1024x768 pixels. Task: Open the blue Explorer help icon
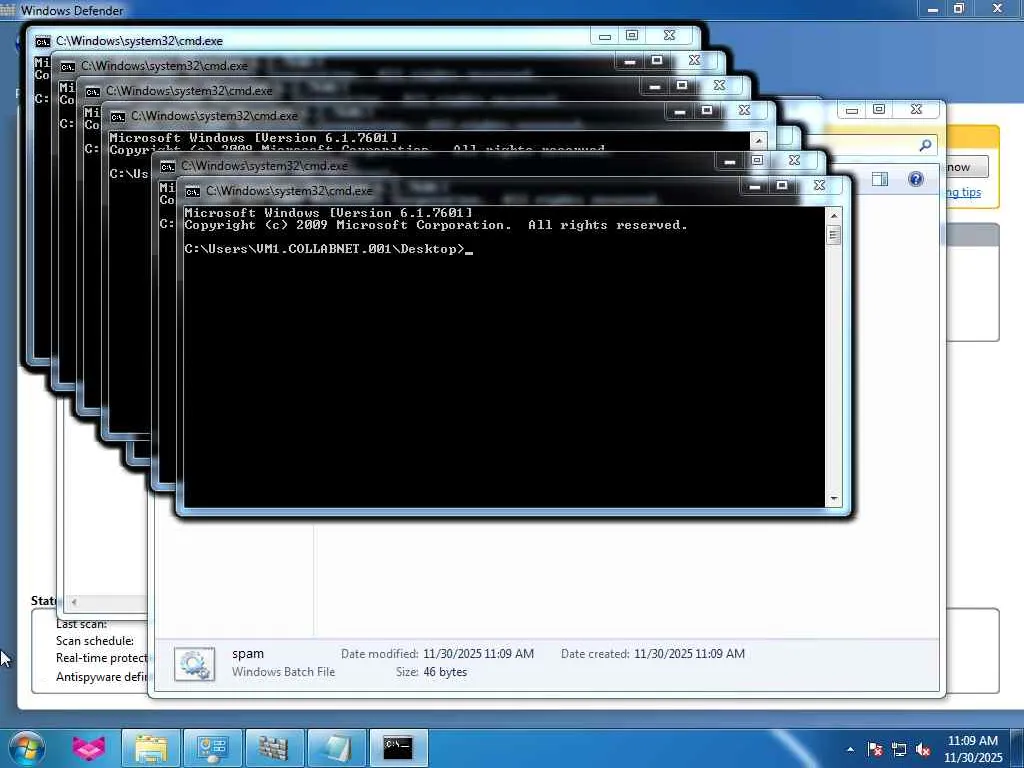[916, 179]
